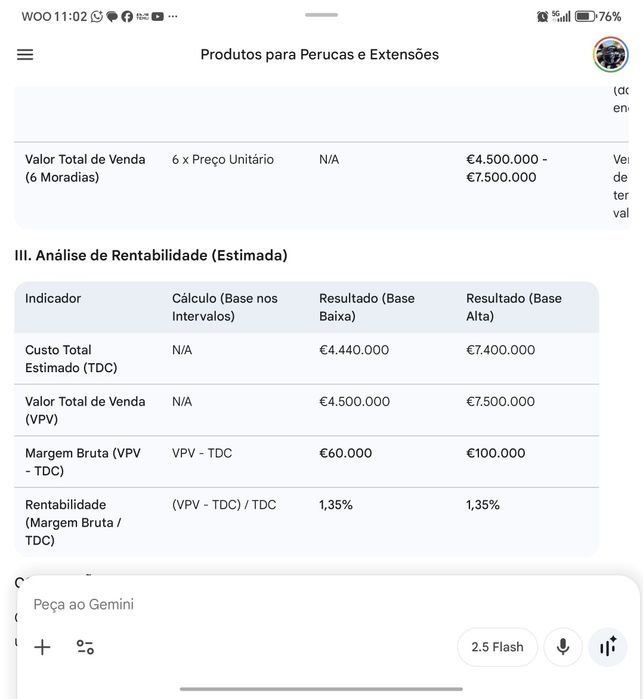
Task: Start Gemini Live with the sparkle bars icon
Action: pyautogui.click(x=608, y=647)
